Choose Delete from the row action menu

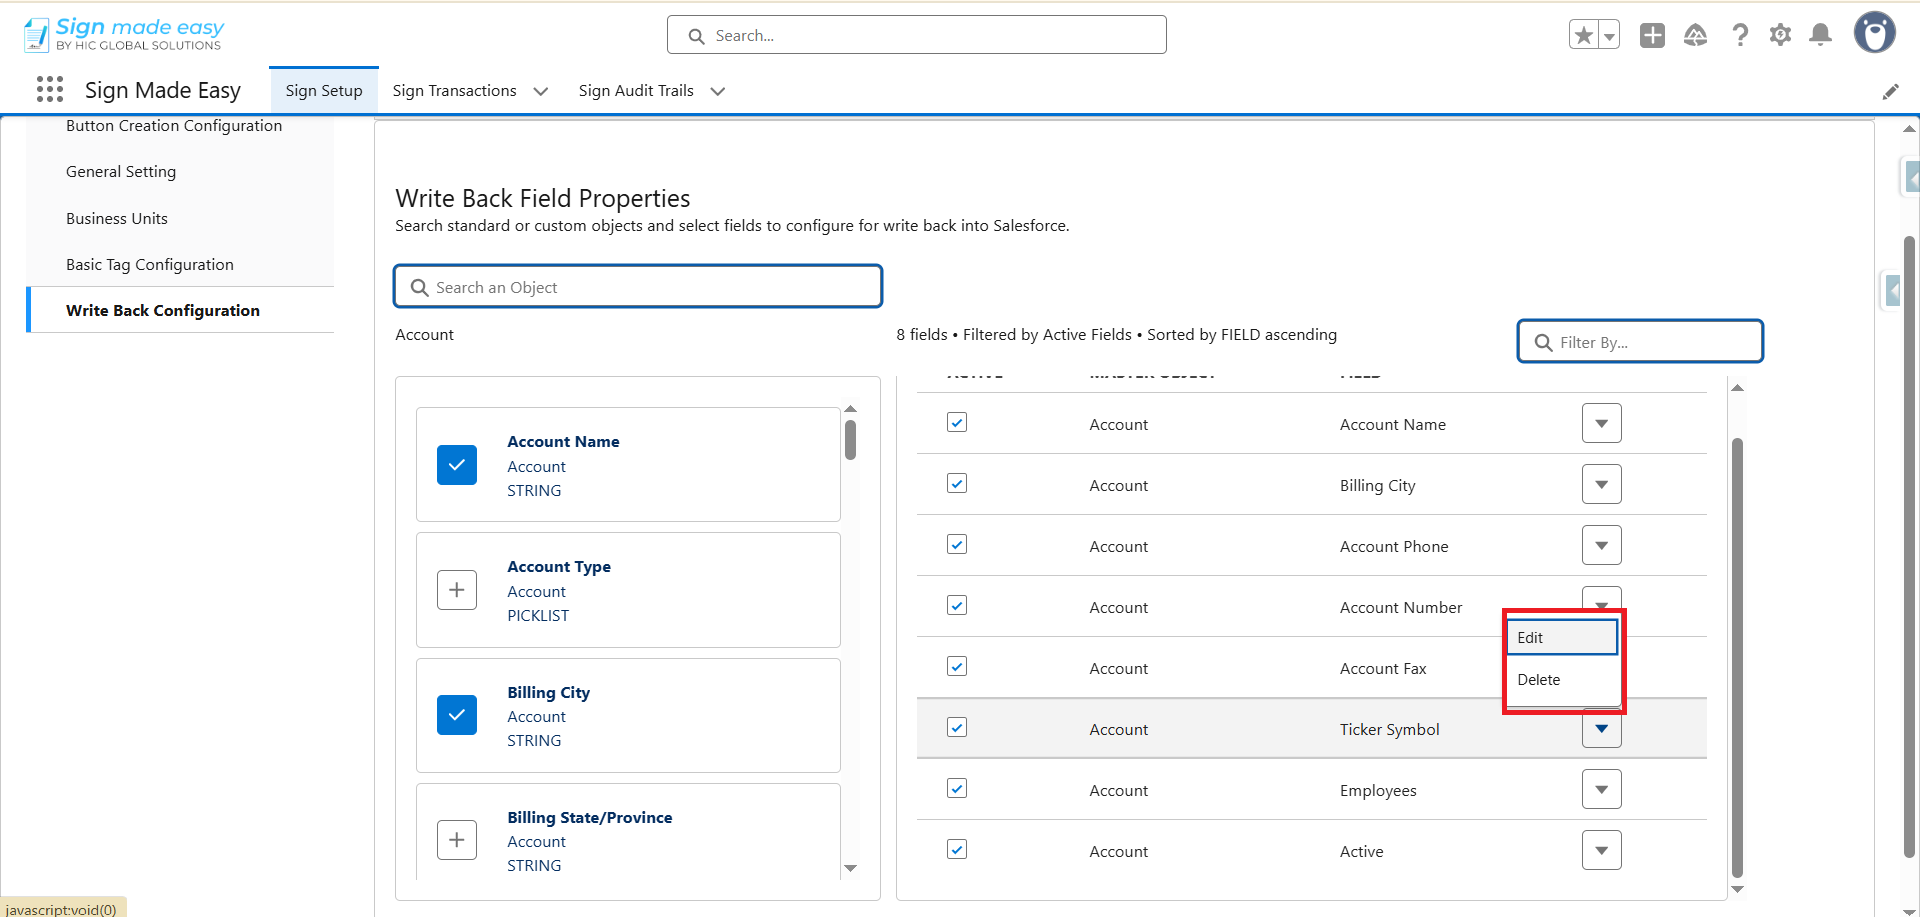click(x=1560, y=680)
